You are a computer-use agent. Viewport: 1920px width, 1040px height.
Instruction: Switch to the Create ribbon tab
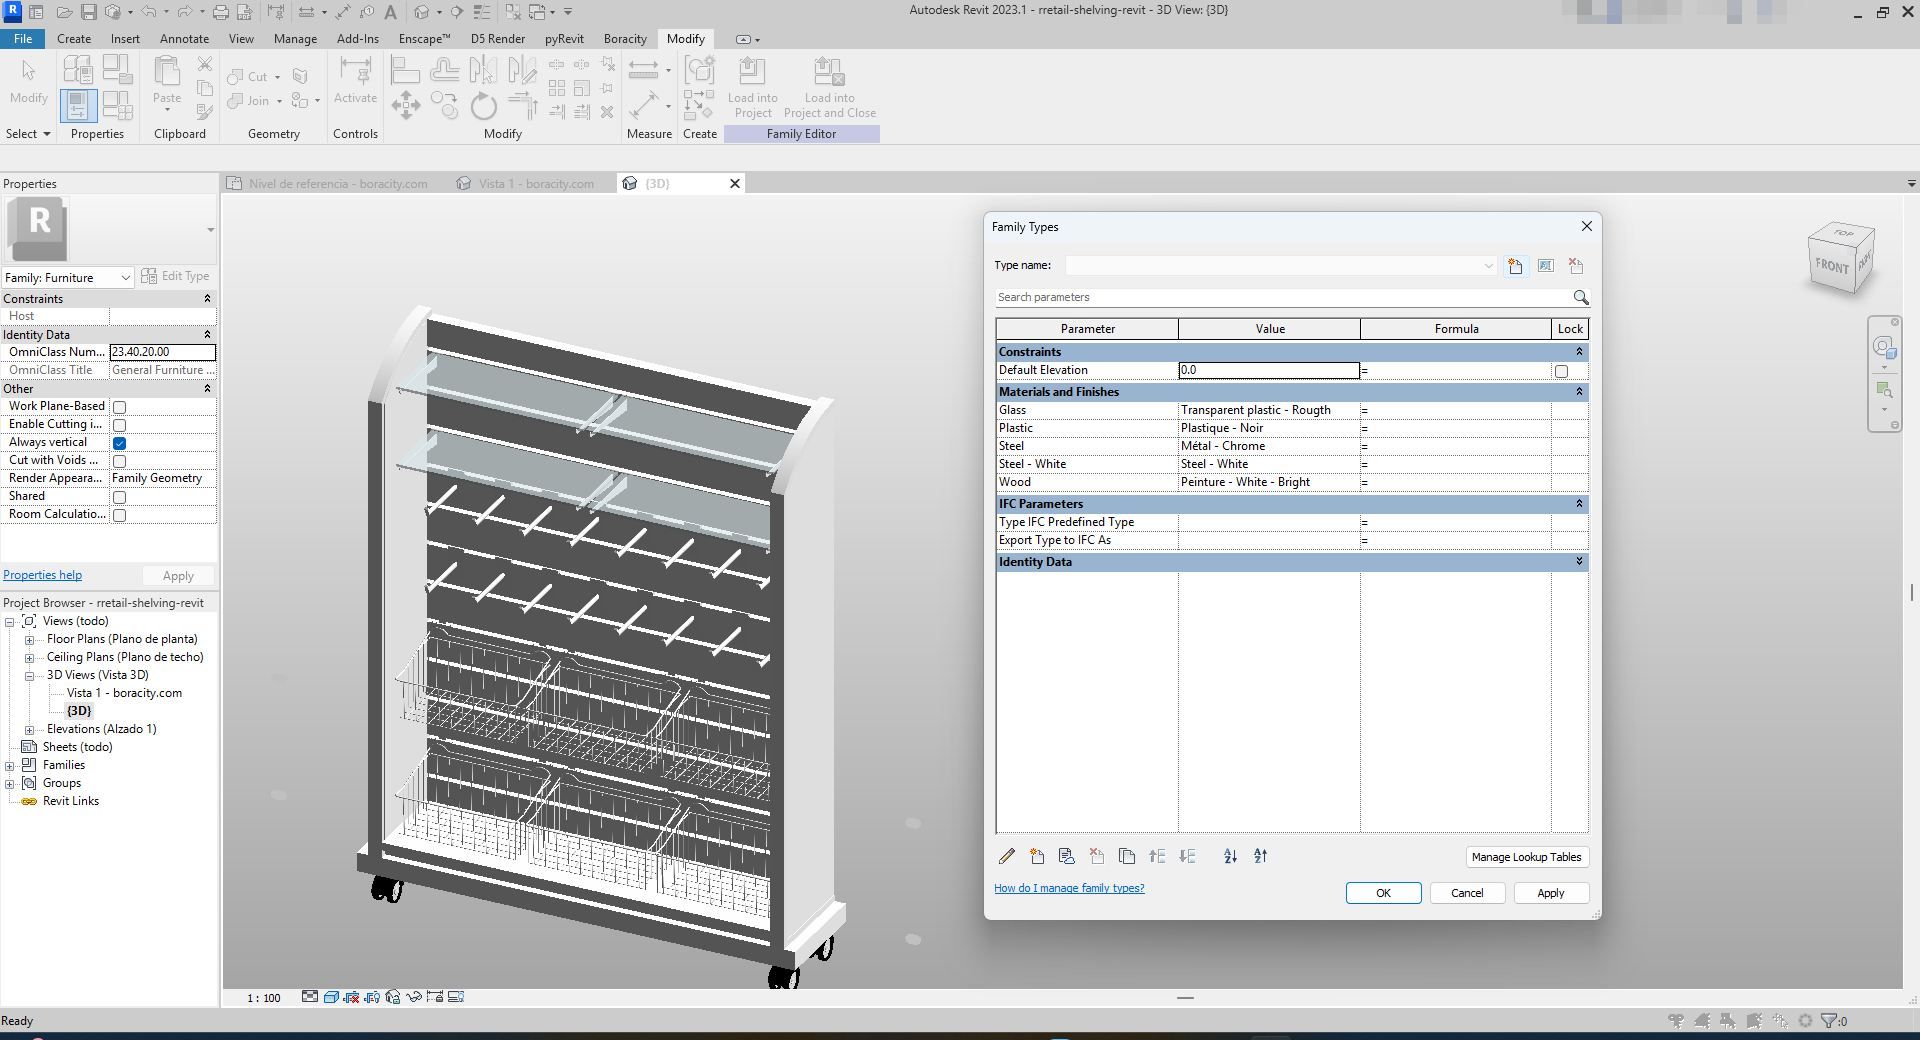(x=73, y=39)
